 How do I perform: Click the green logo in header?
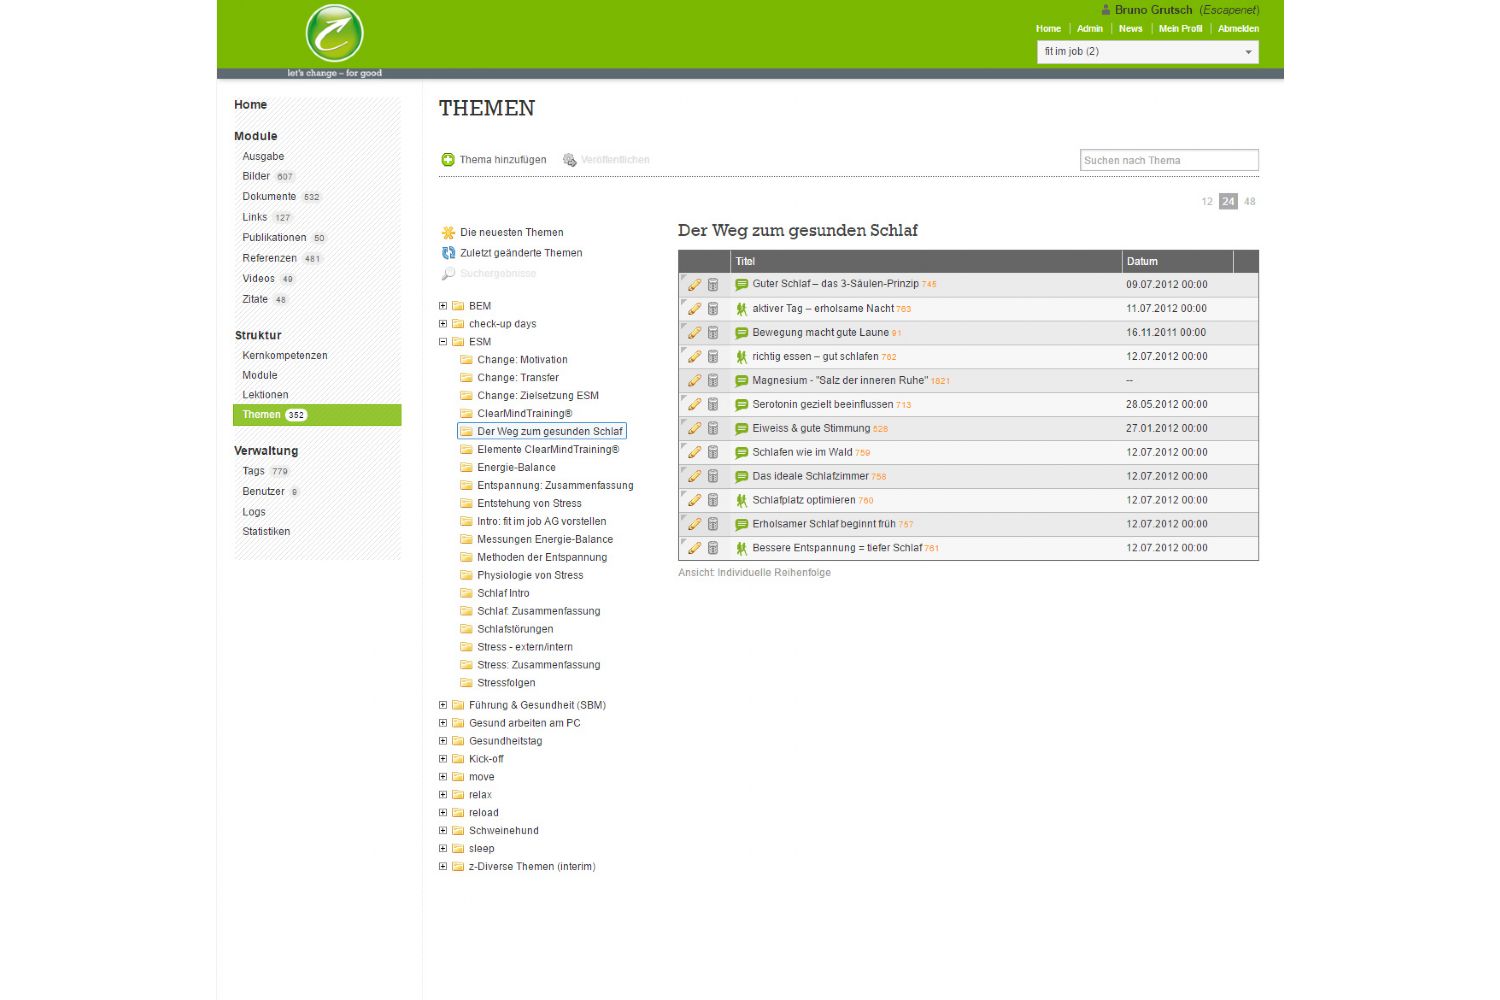click(x=334, y=34)
